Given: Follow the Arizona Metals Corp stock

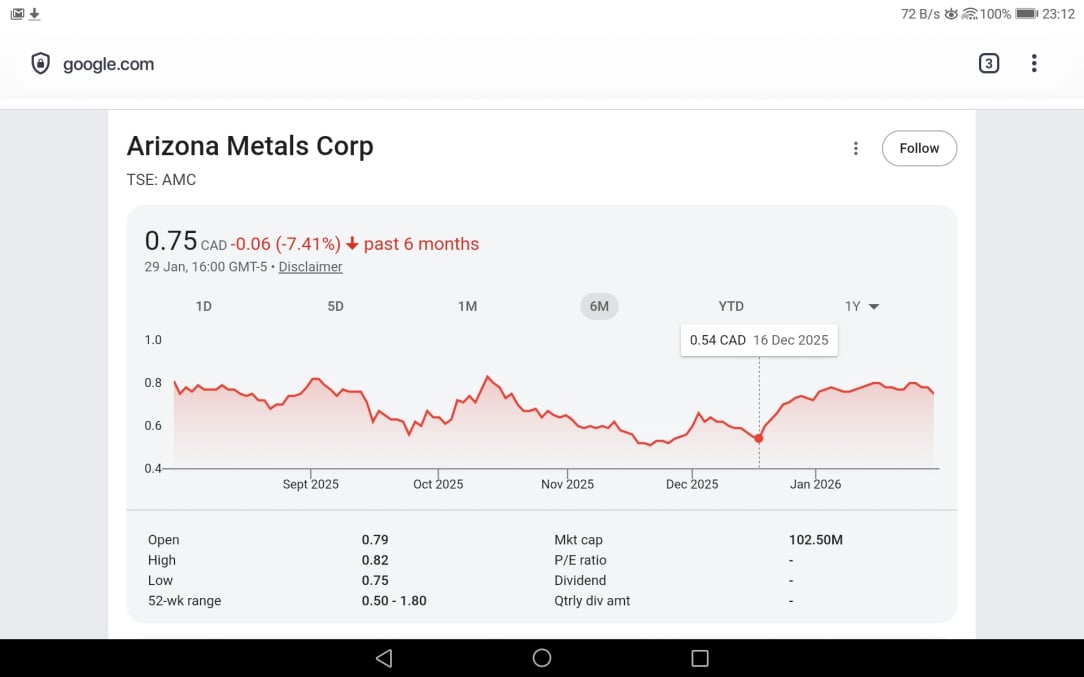Looking at the screenshot, I should [918, 149].
